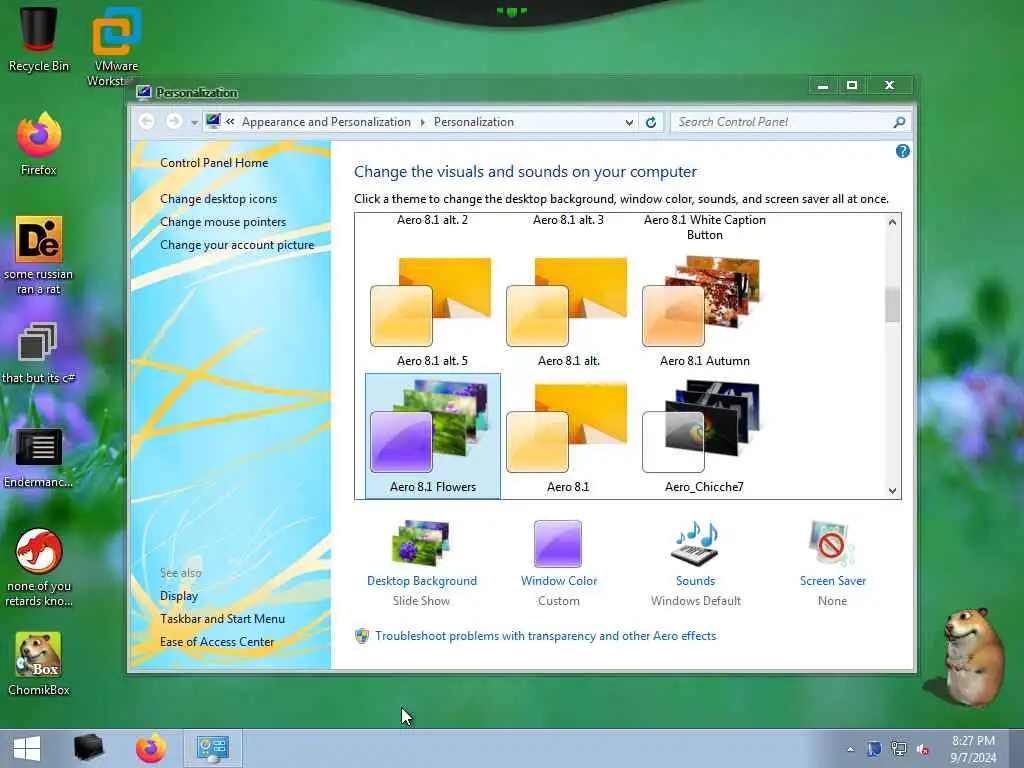Open Firefox from the taskbar

coord(151,748)
